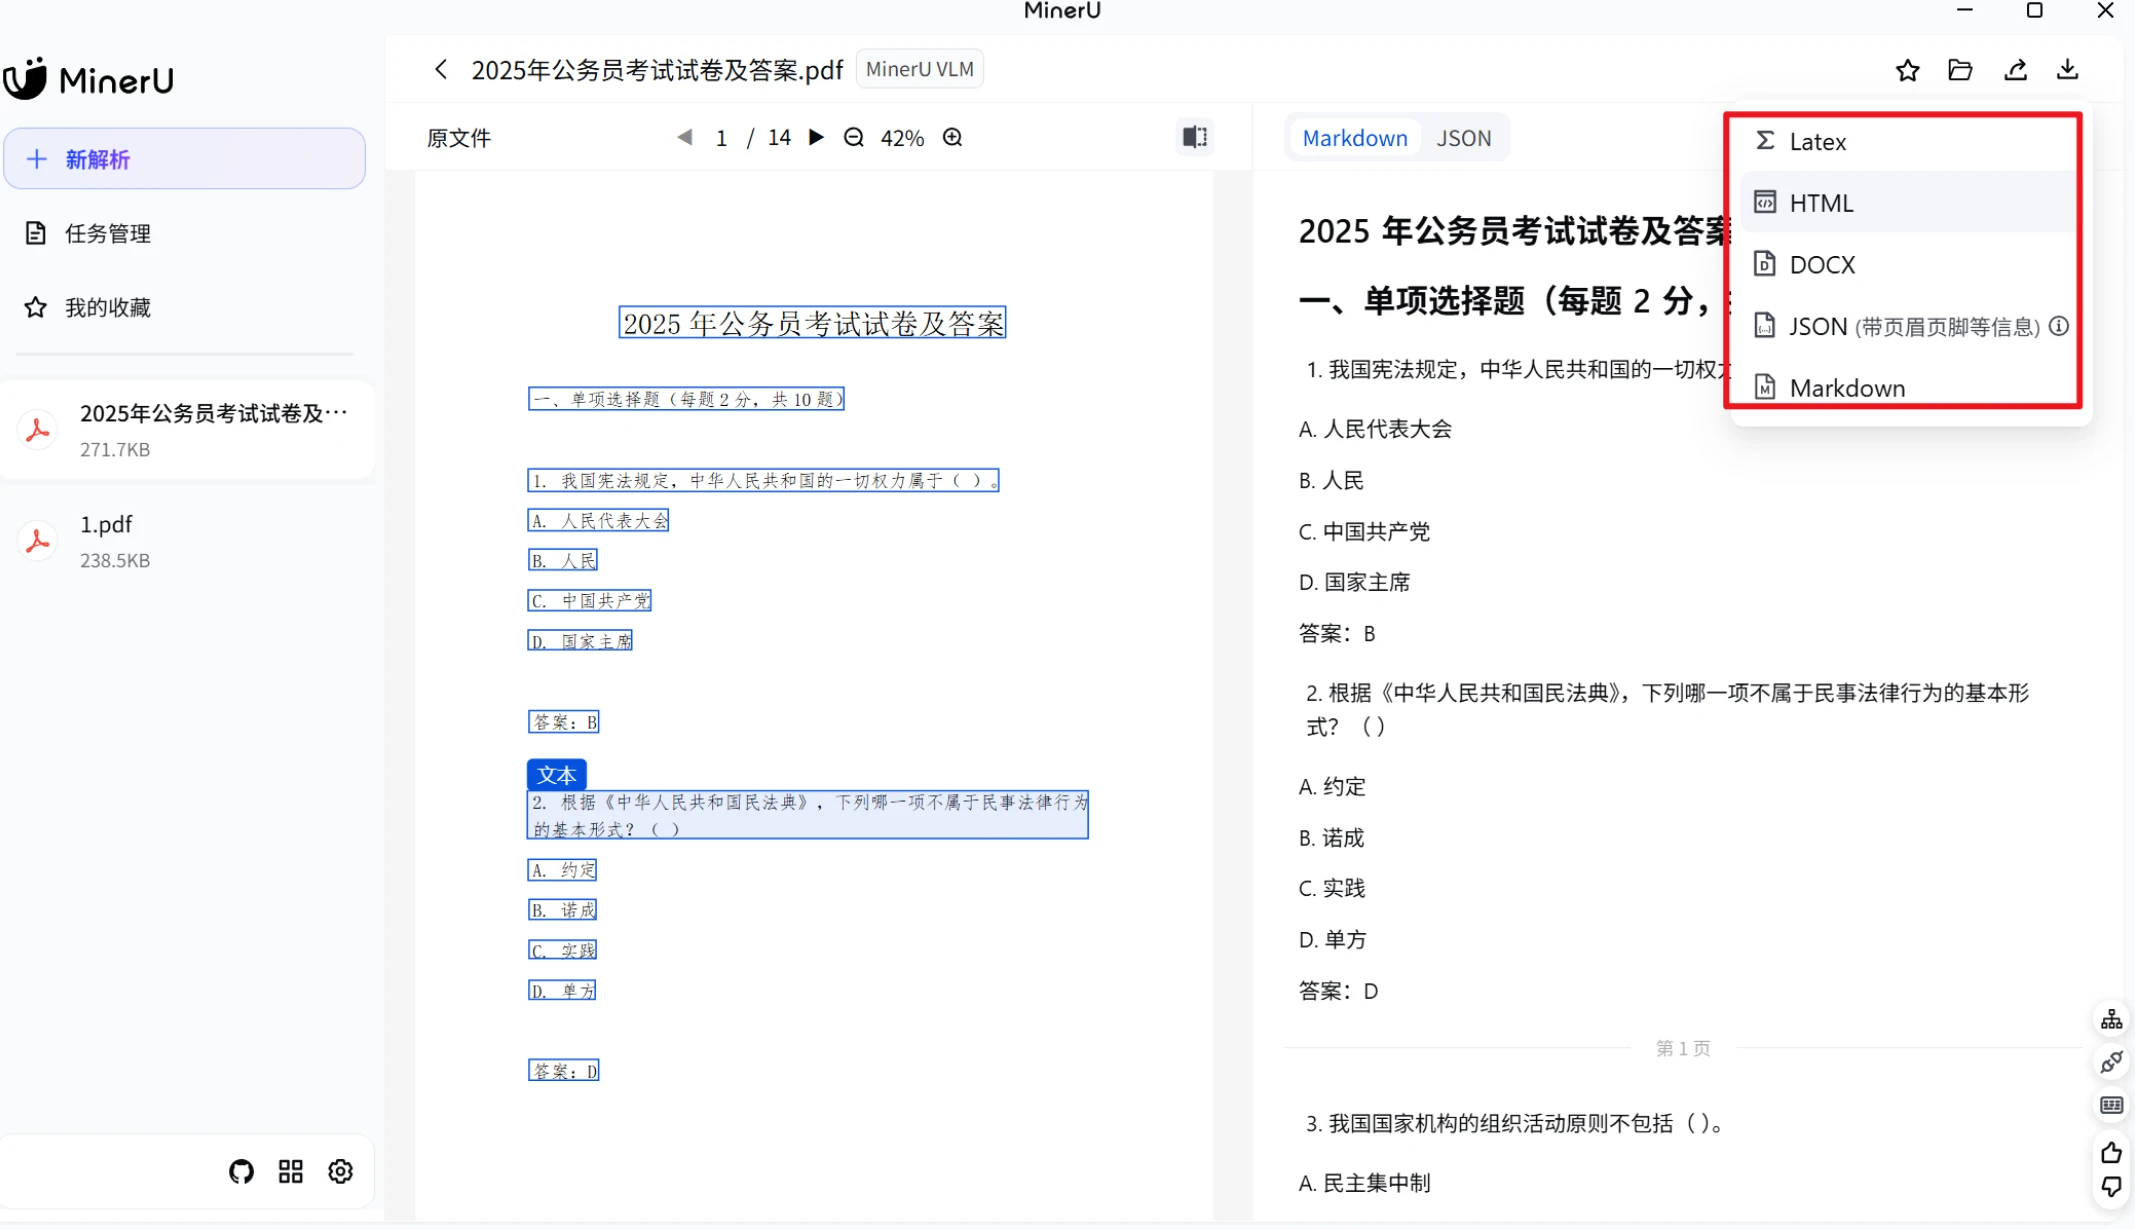The image size is (2135, 1229).
Task: Switch to the Markdown tab
Action: (x=1354, y=138)
